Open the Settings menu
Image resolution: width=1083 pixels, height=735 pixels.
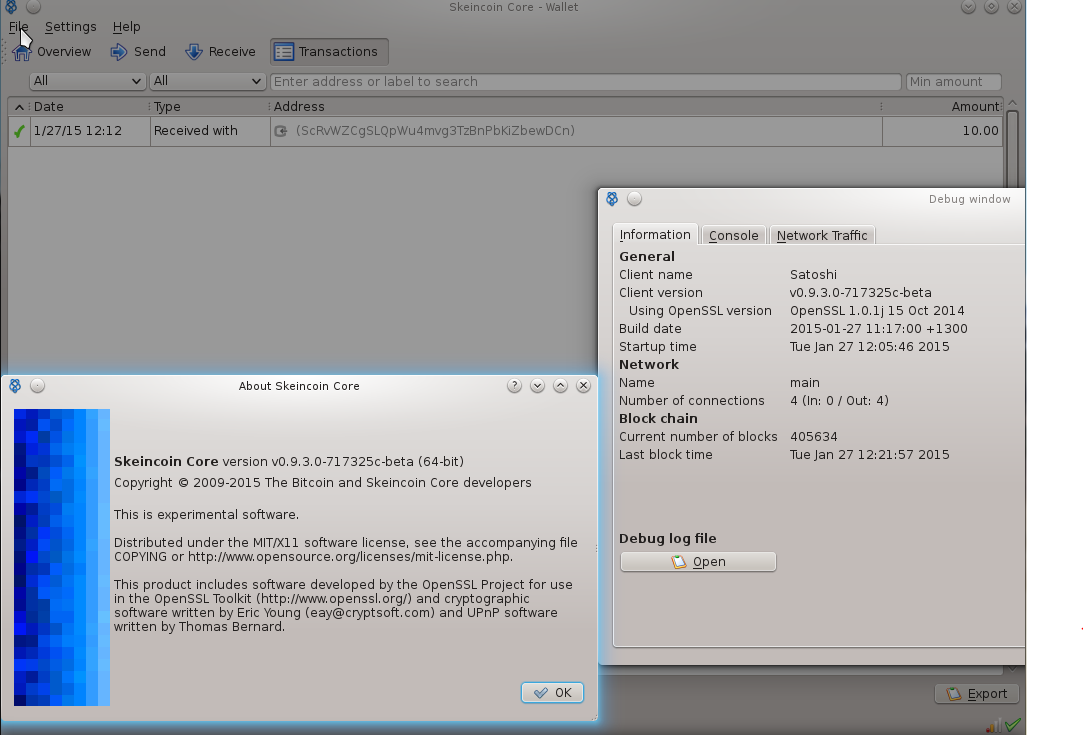click(x=70, y=27)
